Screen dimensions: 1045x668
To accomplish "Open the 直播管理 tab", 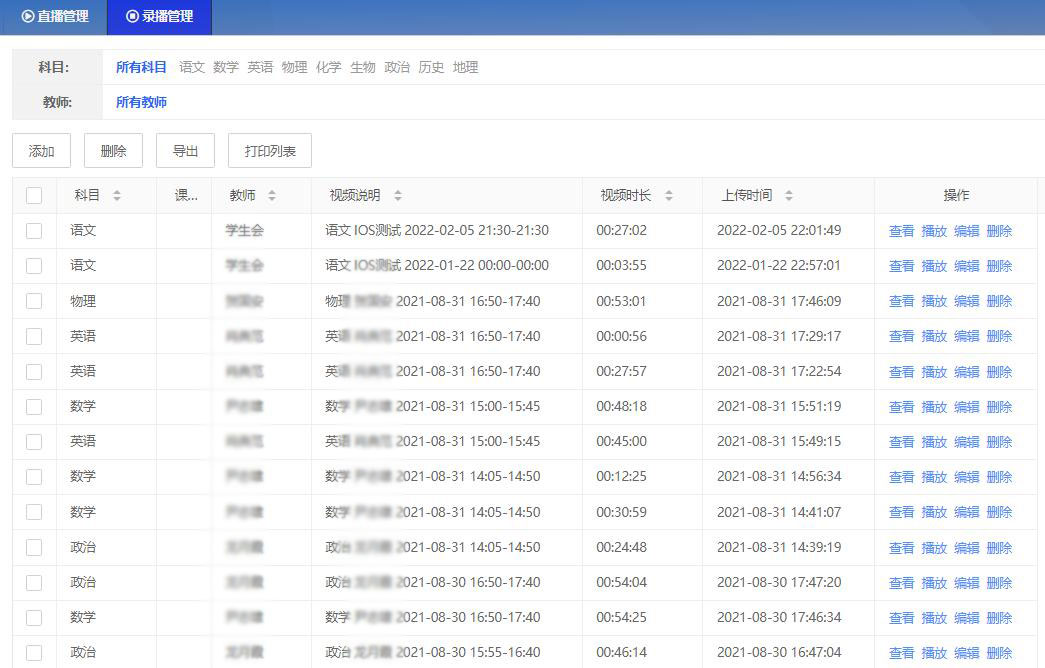I will pos(55,17).
